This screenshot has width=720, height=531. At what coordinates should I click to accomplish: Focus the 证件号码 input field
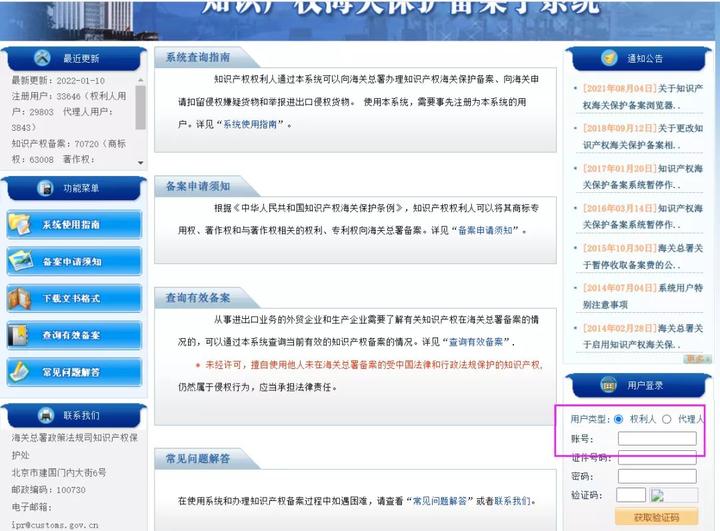click(657, 458)
